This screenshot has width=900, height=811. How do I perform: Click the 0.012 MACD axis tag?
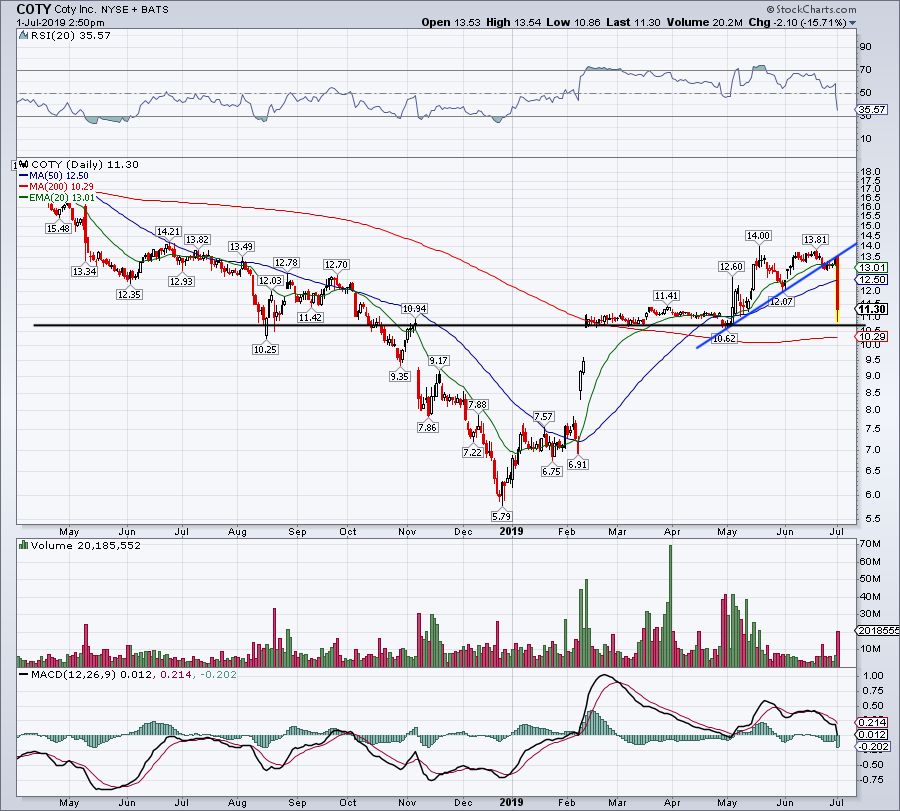(x=871, y=735)
